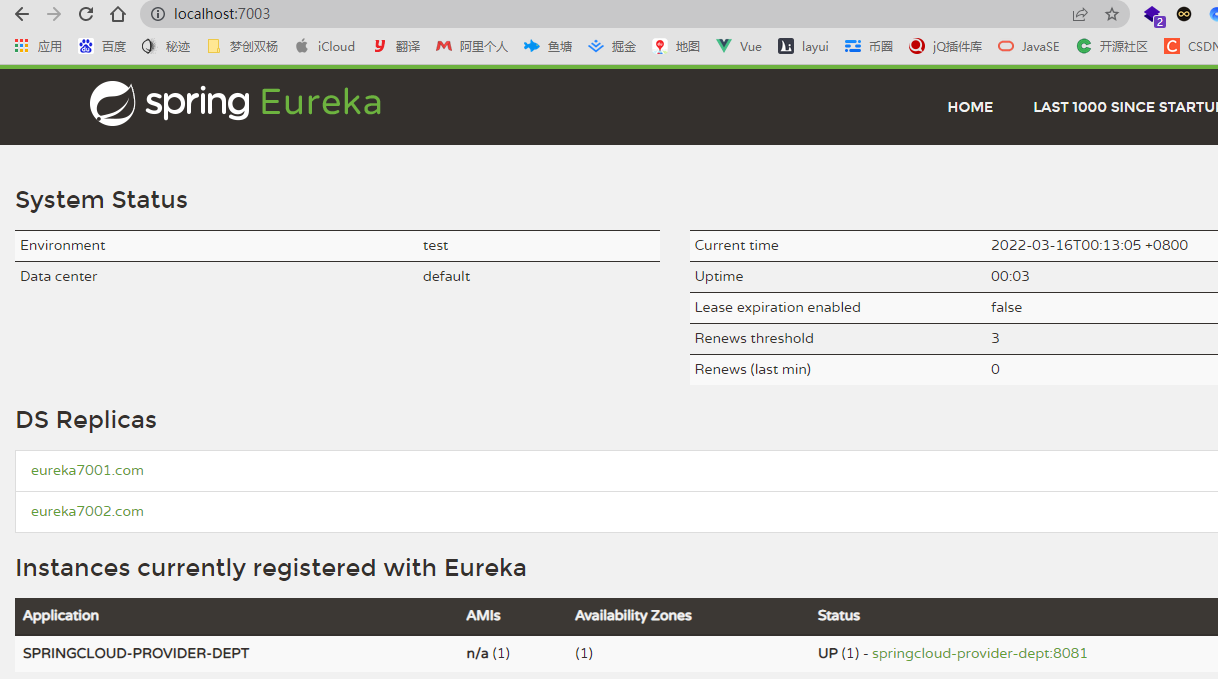Viewport: 1218px width, 679px height.
Task: Open the 掘金 bookmark
Action: [612, 46]
